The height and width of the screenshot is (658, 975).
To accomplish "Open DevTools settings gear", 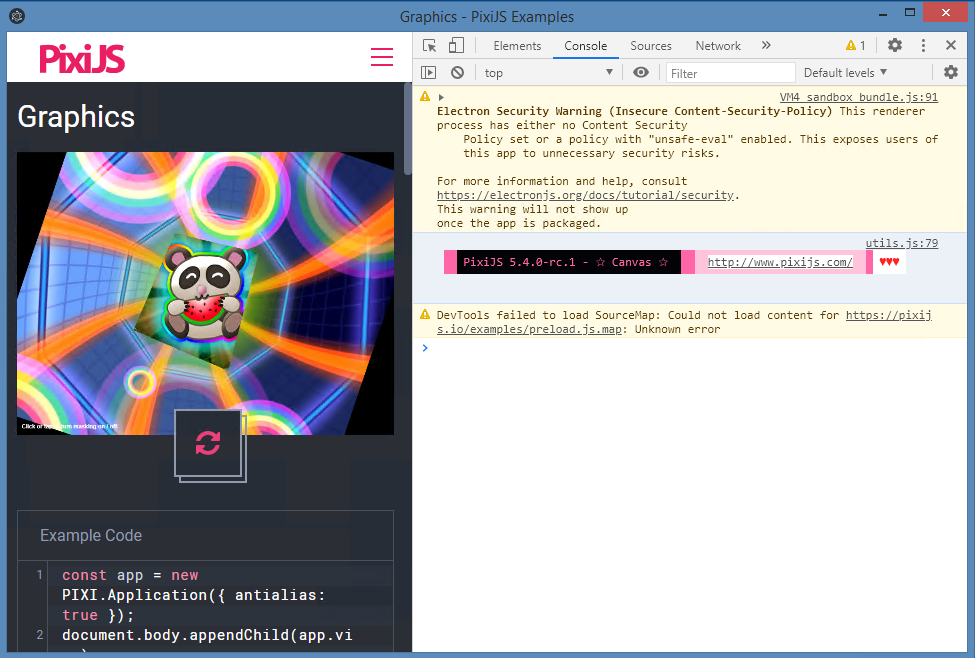I will pyautogui.click(x=894, y=45).
